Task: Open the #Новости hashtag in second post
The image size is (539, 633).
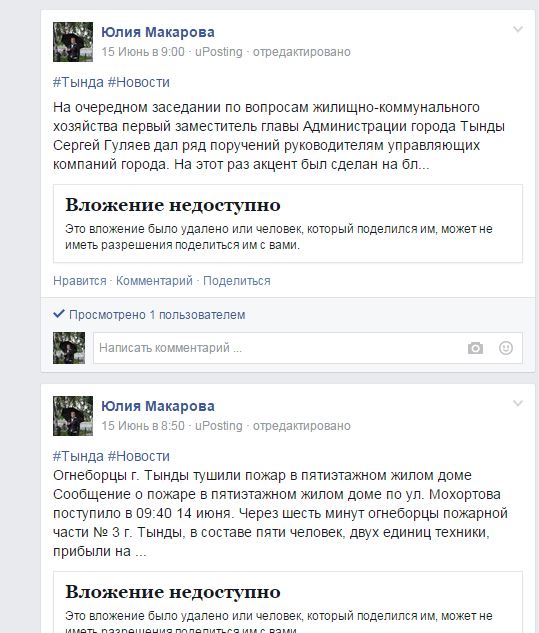Action: (x=139, y=456)
